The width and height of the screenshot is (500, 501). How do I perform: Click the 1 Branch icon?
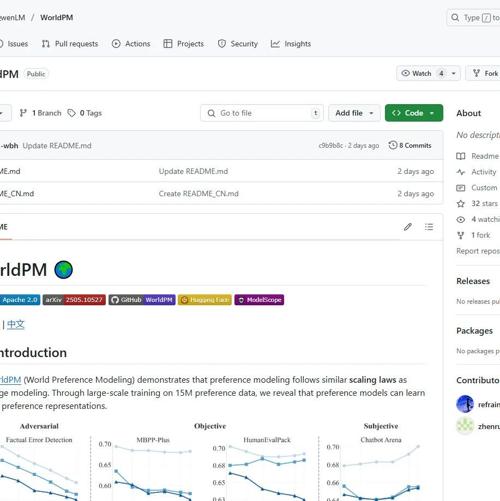click(23, 113)
